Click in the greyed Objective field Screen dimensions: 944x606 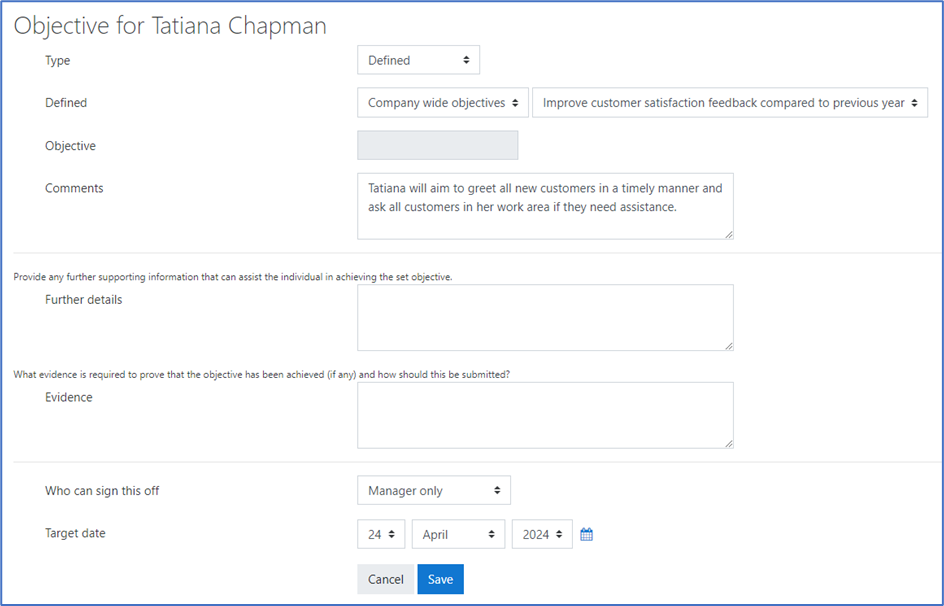(x=437, y=145)
